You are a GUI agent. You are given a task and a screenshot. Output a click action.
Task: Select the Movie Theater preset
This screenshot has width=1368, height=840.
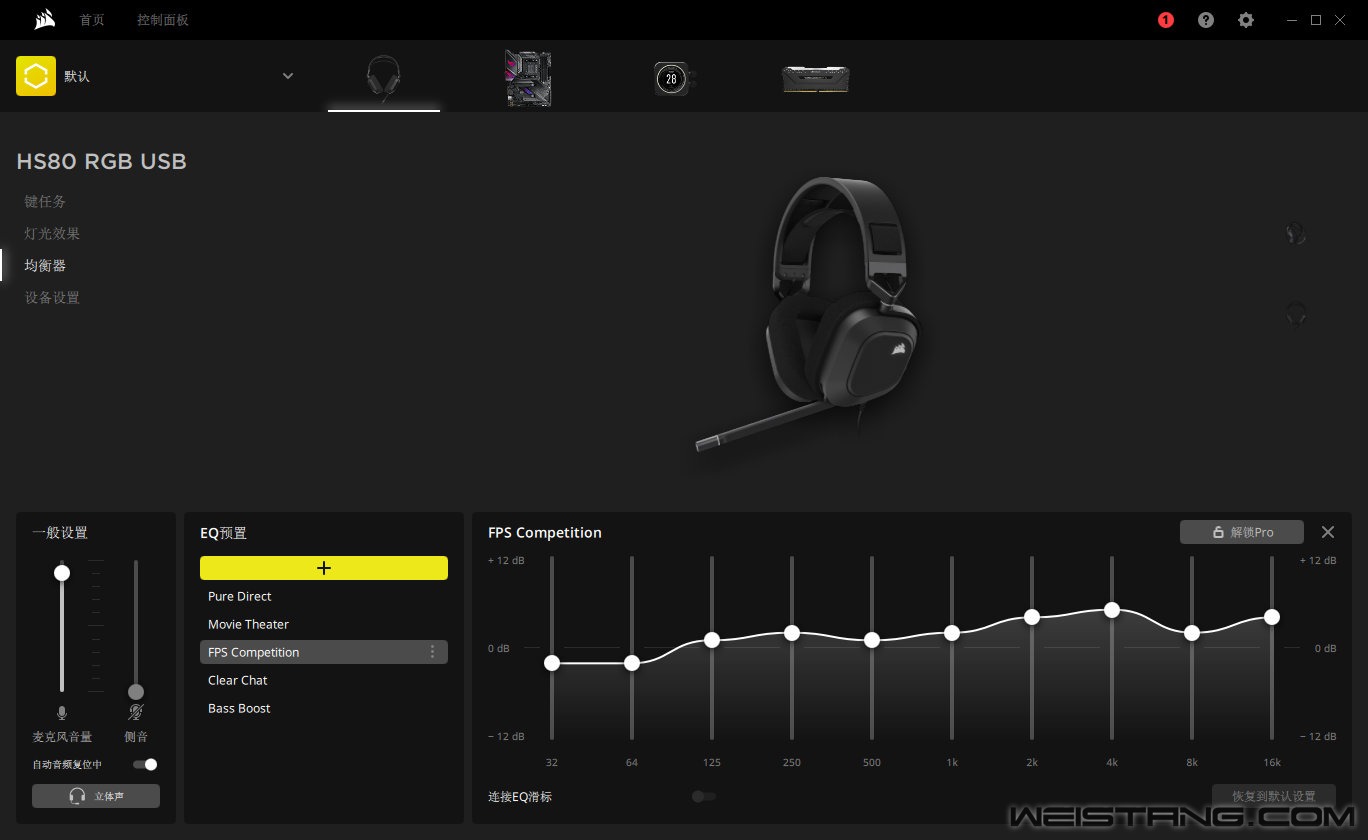324,624
